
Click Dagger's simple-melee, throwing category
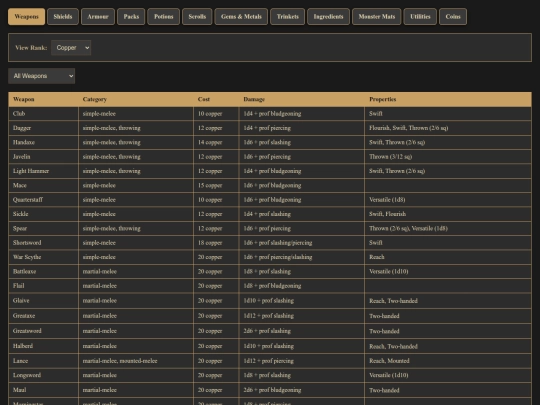pyautogui.click(x=111, y=128)
